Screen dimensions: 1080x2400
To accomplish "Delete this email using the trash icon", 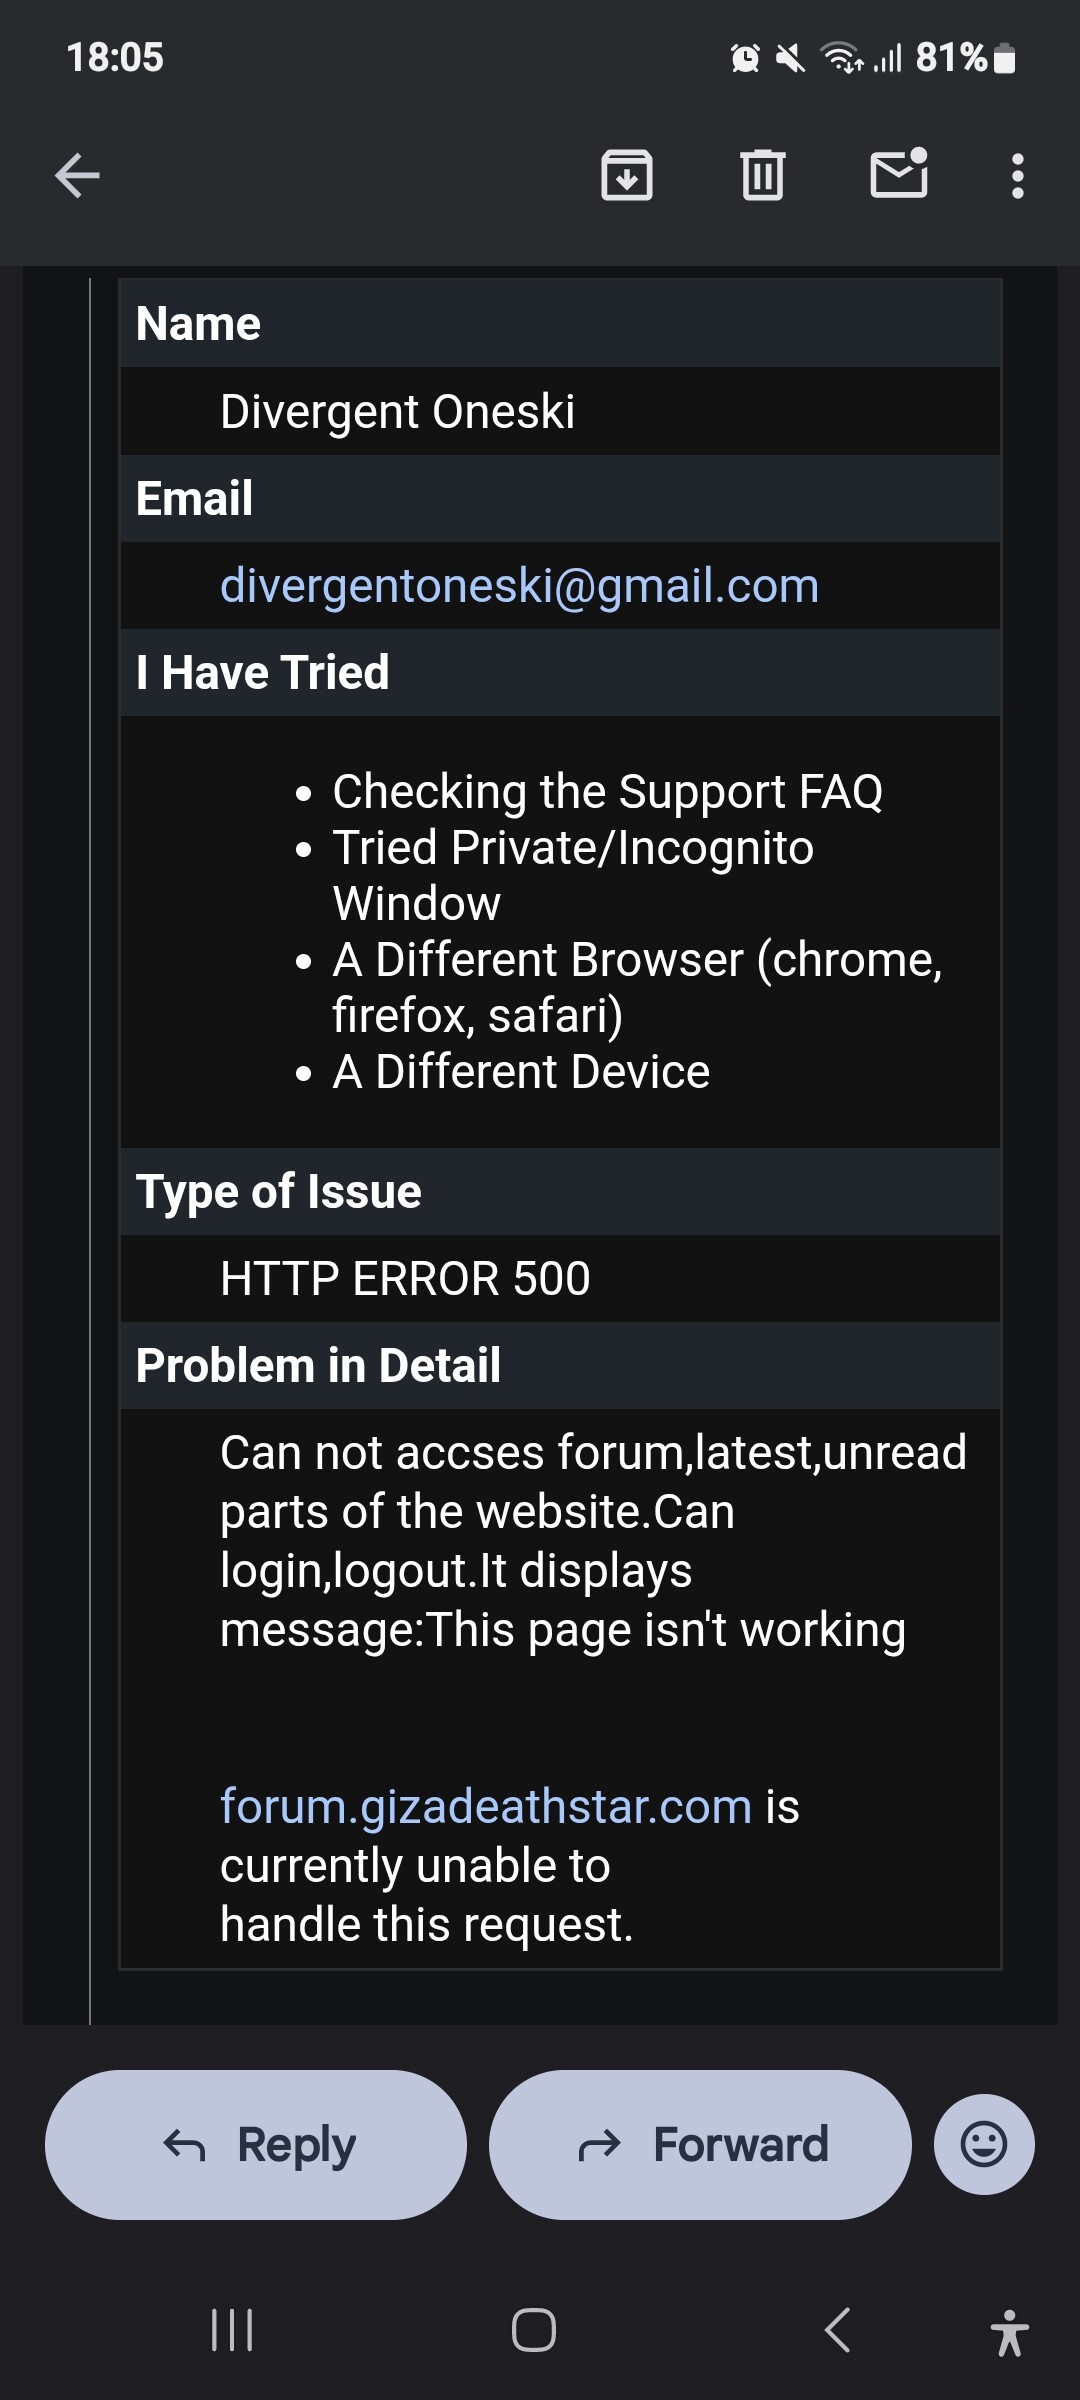I will tap(762, 176).
